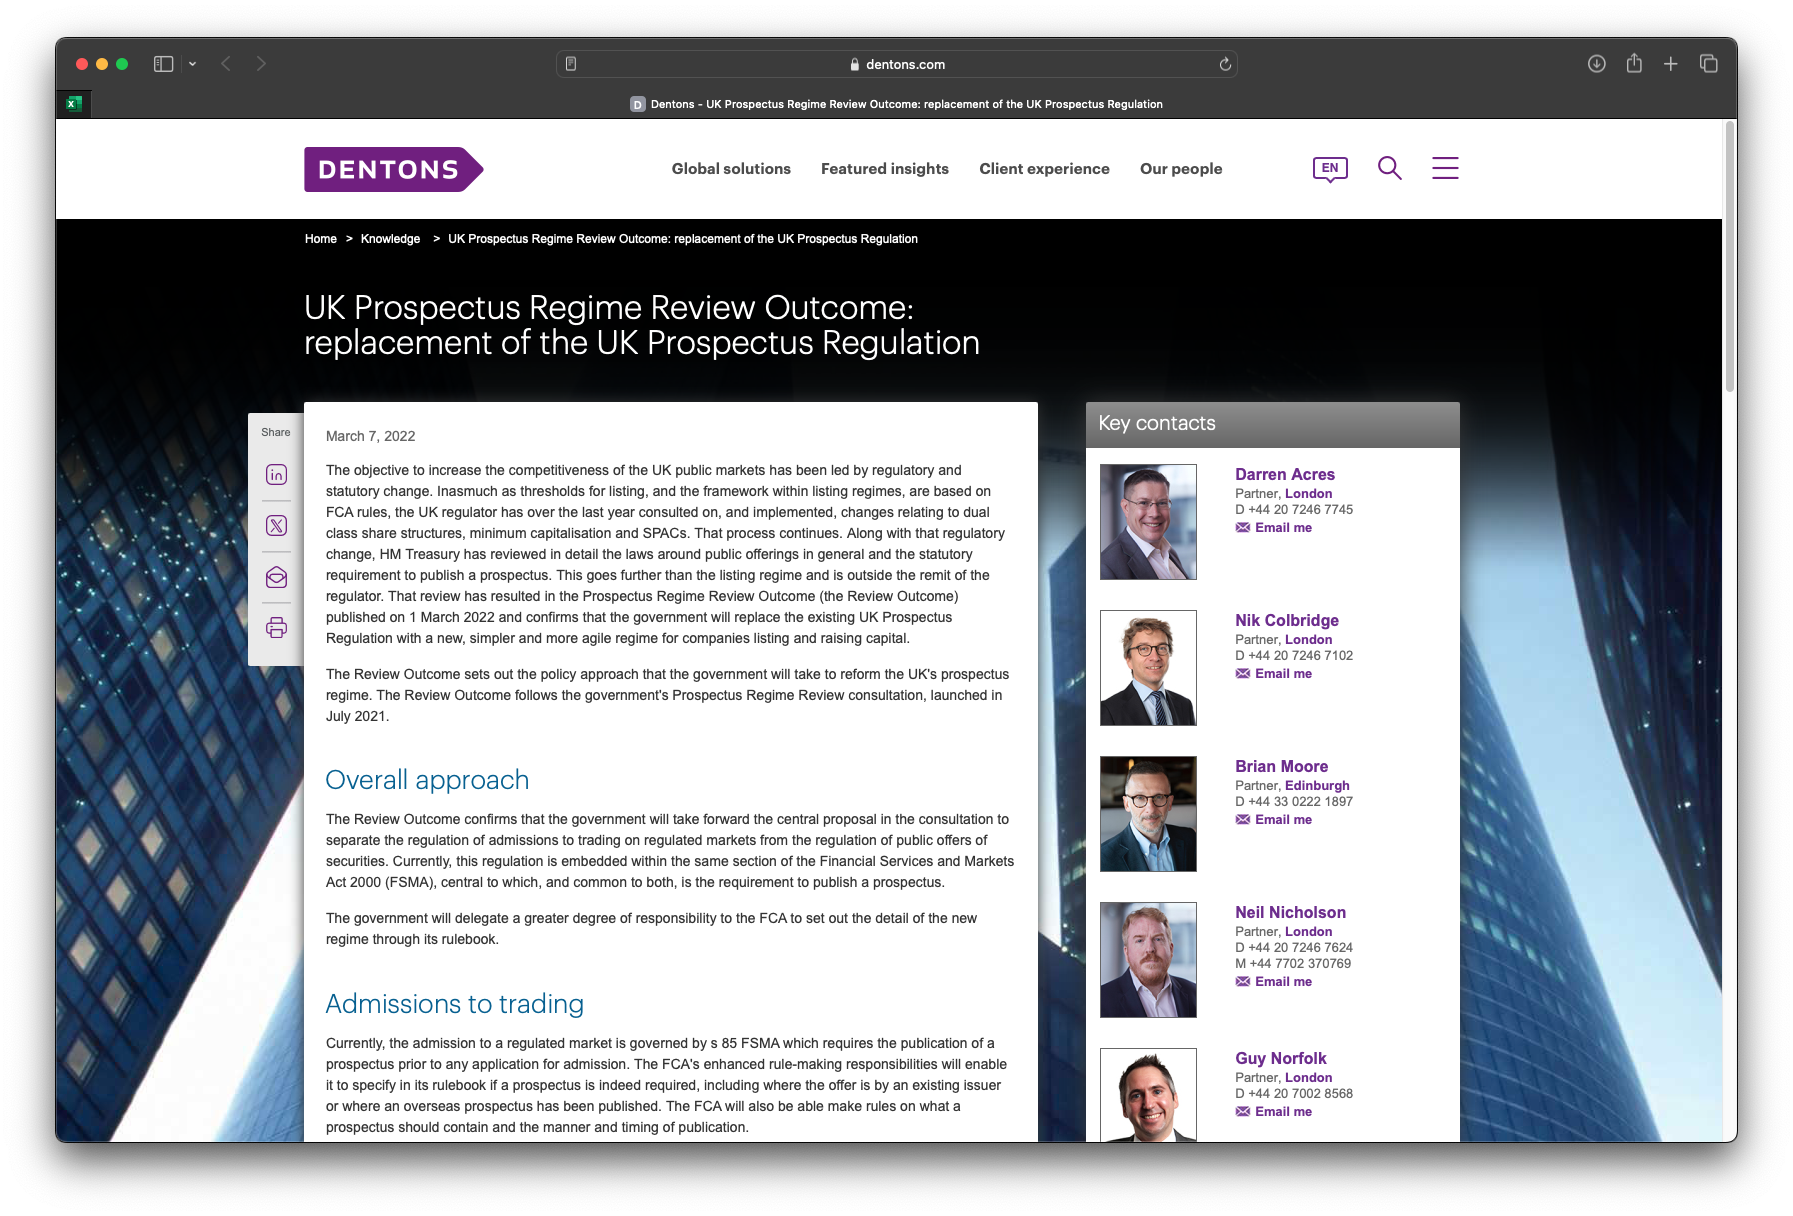Click Knowledge breadcrumb link

point(390,239)
